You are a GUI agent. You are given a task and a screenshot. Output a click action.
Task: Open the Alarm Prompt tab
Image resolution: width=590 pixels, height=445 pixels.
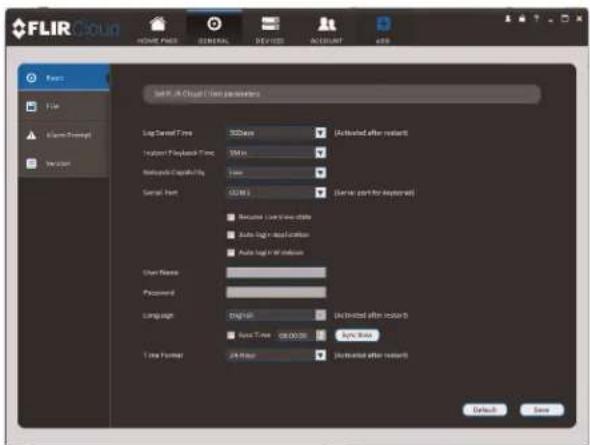(64, 135)
